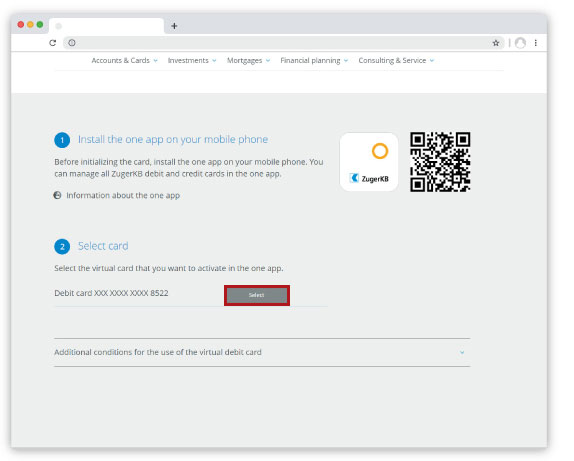The width and height of the screenshot is (574, 461).
Task: Open Information about the one app link
Action: point(123,195)
